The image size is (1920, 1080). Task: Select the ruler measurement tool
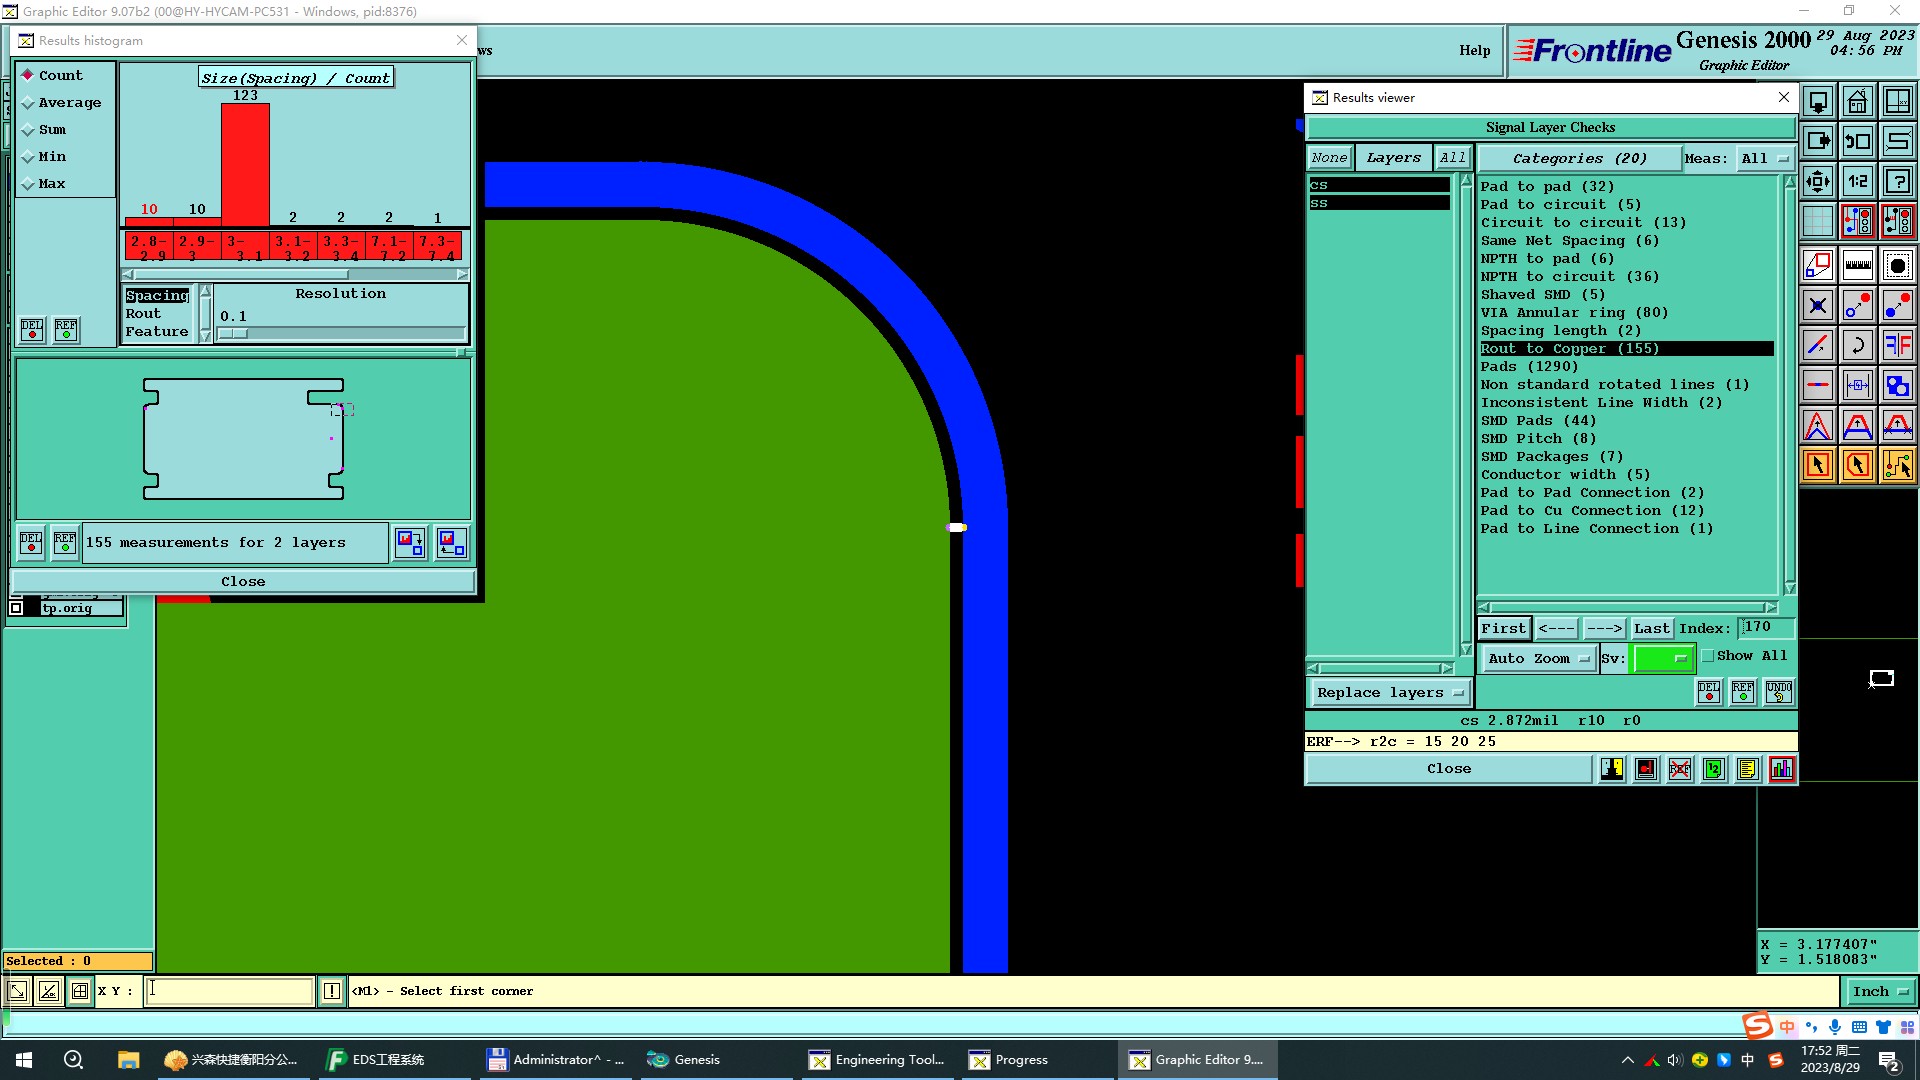tap(1857, 265)
